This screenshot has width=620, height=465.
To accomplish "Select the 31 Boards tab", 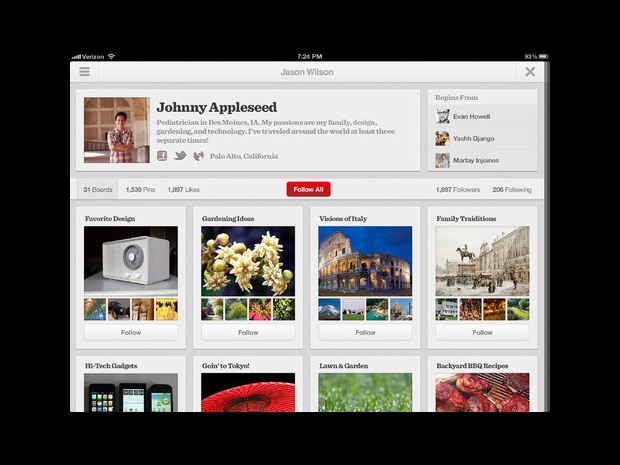I will (98, 189).
